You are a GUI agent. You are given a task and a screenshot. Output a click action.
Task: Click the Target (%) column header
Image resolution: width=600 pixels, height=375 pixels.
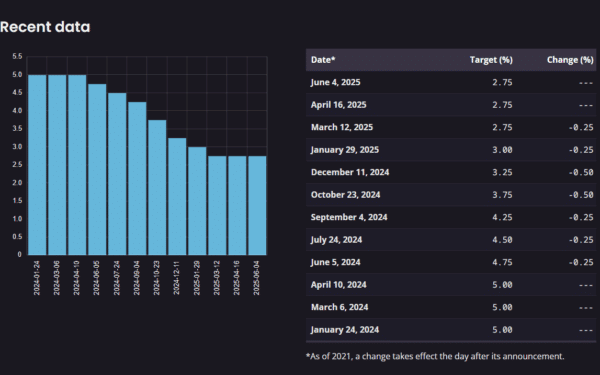[491, 60]
